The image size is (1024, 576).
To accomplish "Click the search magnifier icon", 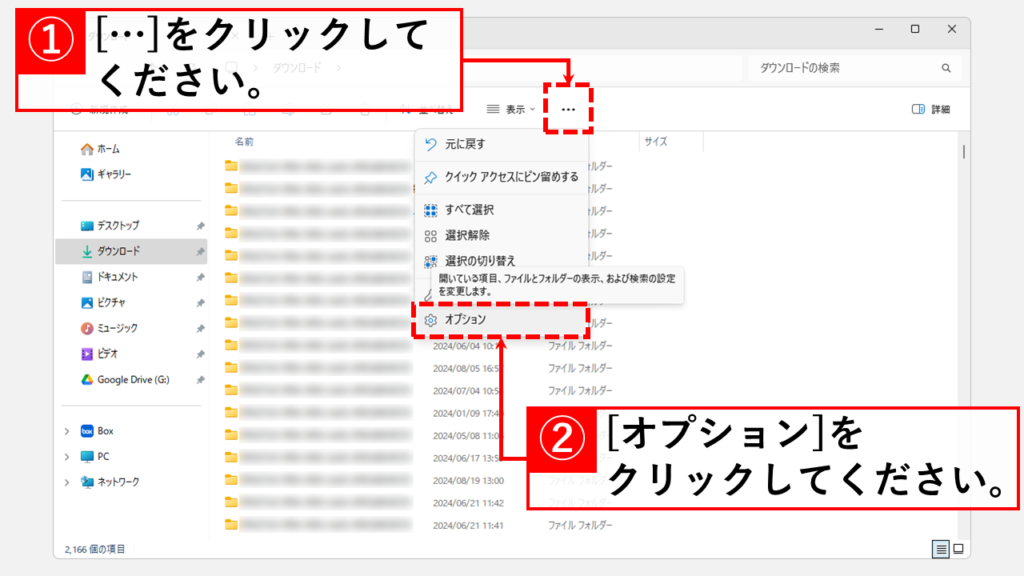I will 945,68.
